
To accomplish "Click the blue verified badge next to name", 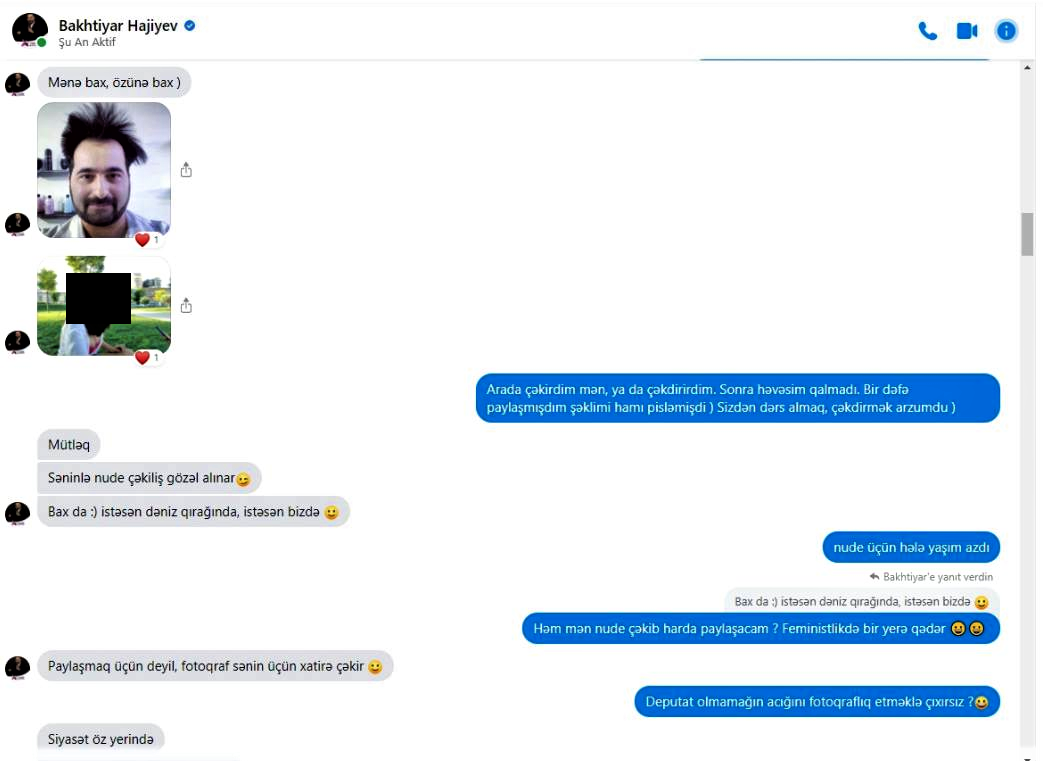I will 190,25.
